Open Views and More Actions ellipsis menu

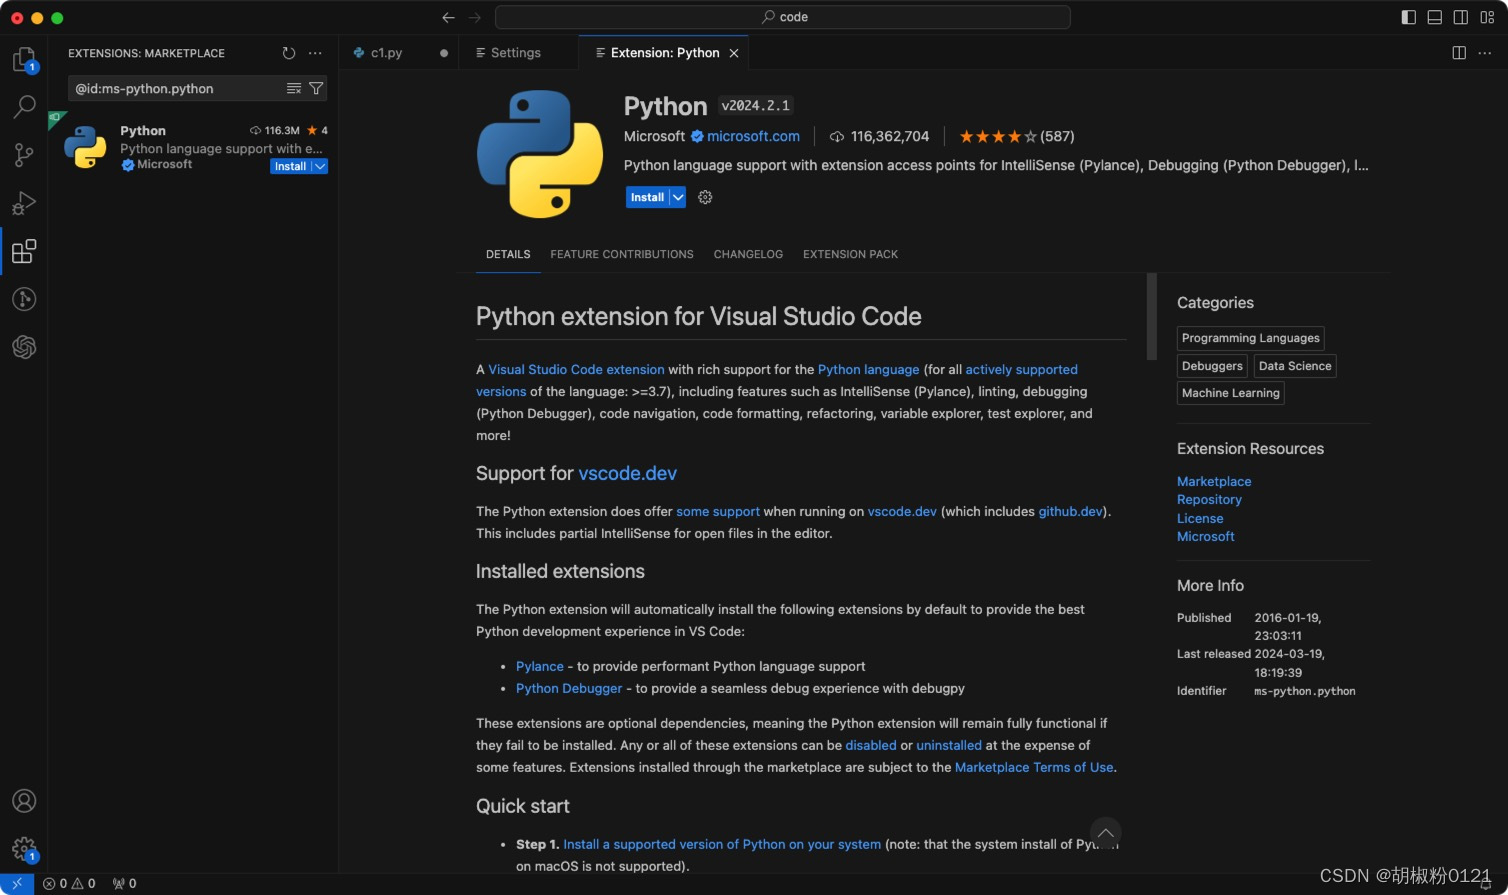(x=315, y=53)
